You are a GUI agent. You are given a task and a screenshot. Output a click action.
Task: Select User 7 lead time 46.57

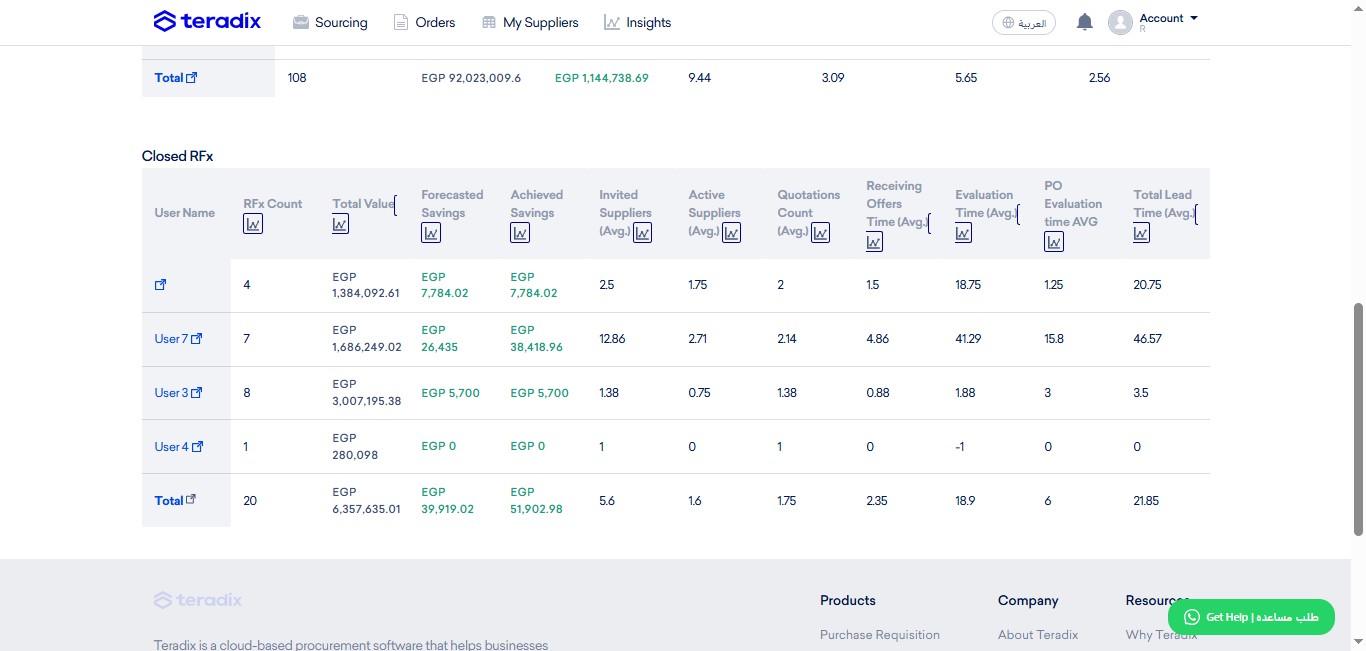tap(1147, 339)
